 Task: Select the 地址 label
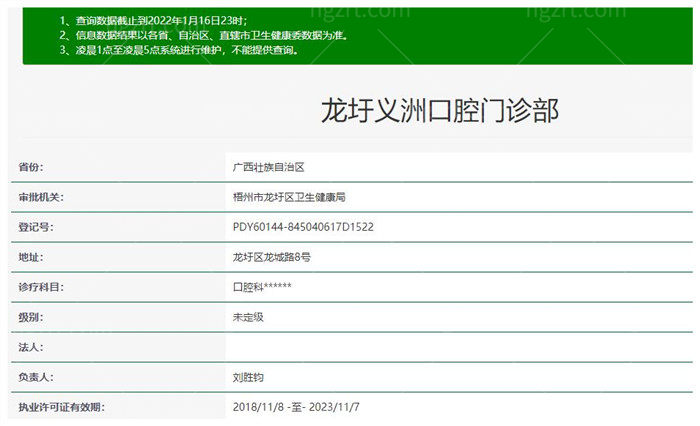coord(31,257)
